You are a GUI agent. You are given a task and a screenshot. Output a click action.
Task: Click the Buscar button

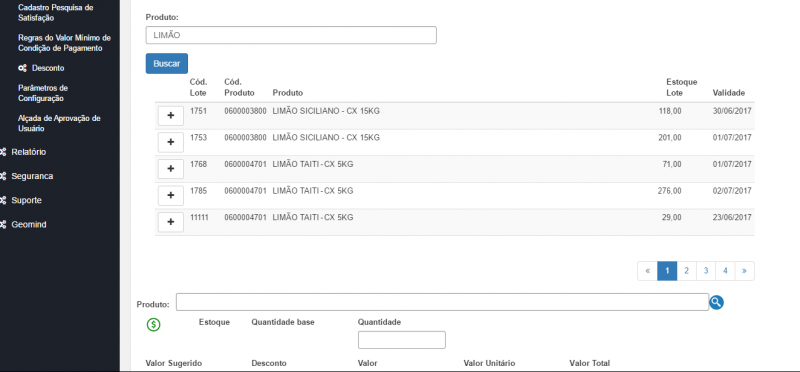[x=167, y=64]
